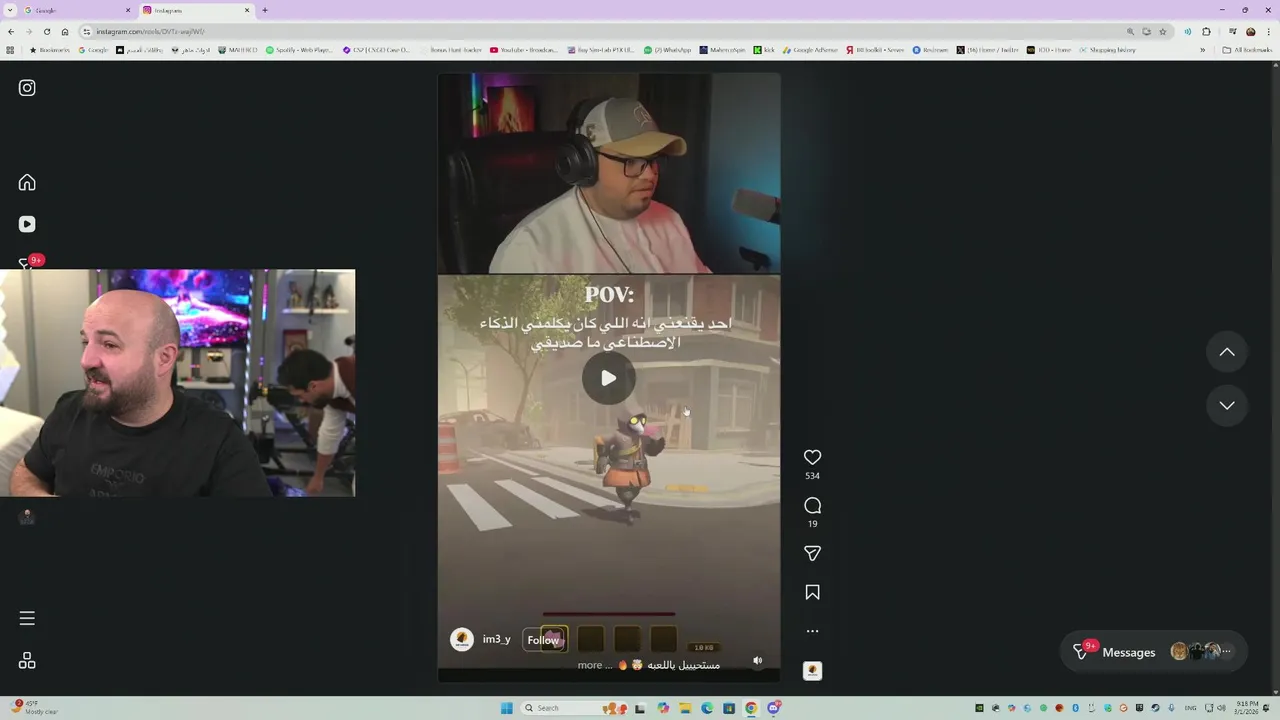Viewport: 1280px width, 720px height.
Task: Open comments on the reel
Action: [x=812, y=505]
